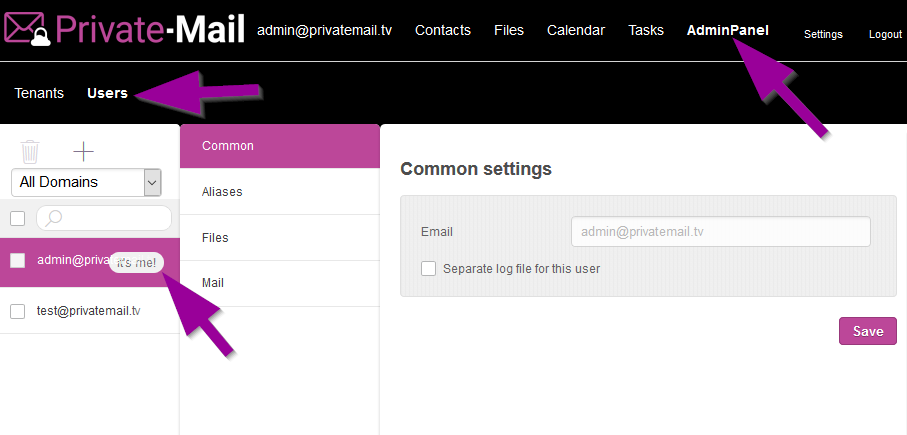Click the green plus add user icon
This screenshot has height=435, width=907.
click(x=84, y=151)
